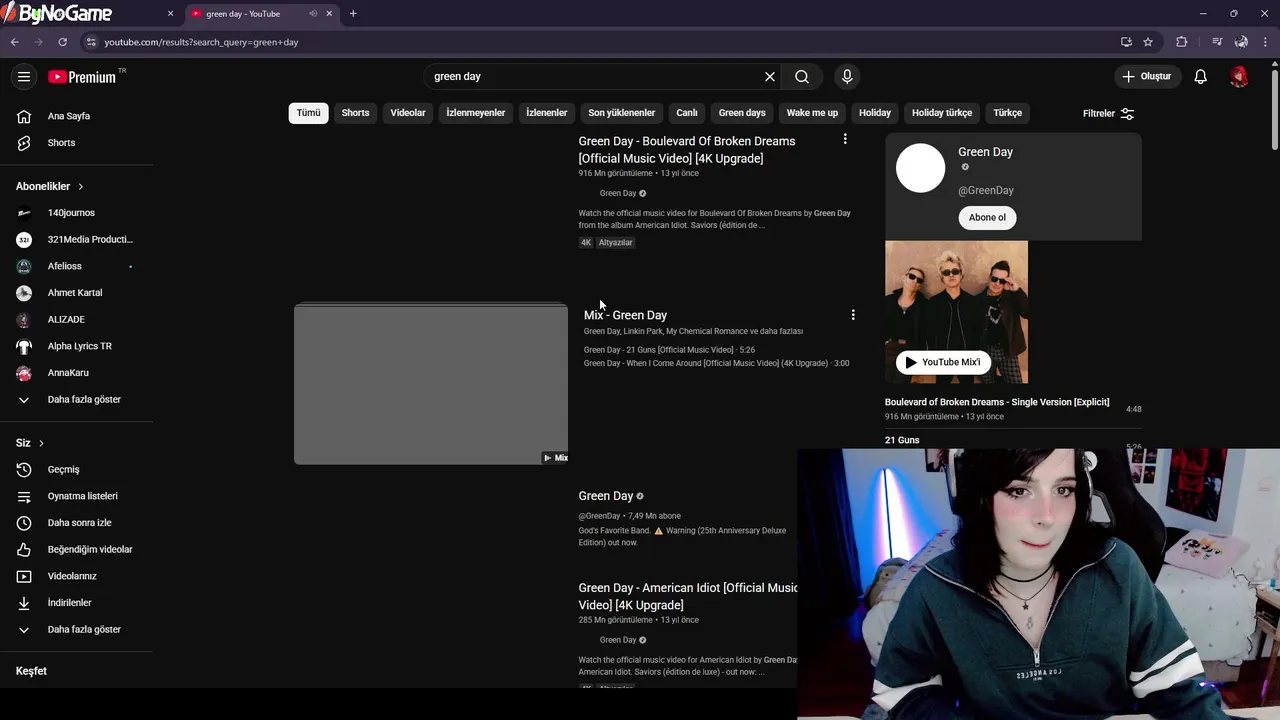This screenshot has width=1280, height=720.
Task: Click the Mix - Green Day thumbnail
Action: click(431, 384)
